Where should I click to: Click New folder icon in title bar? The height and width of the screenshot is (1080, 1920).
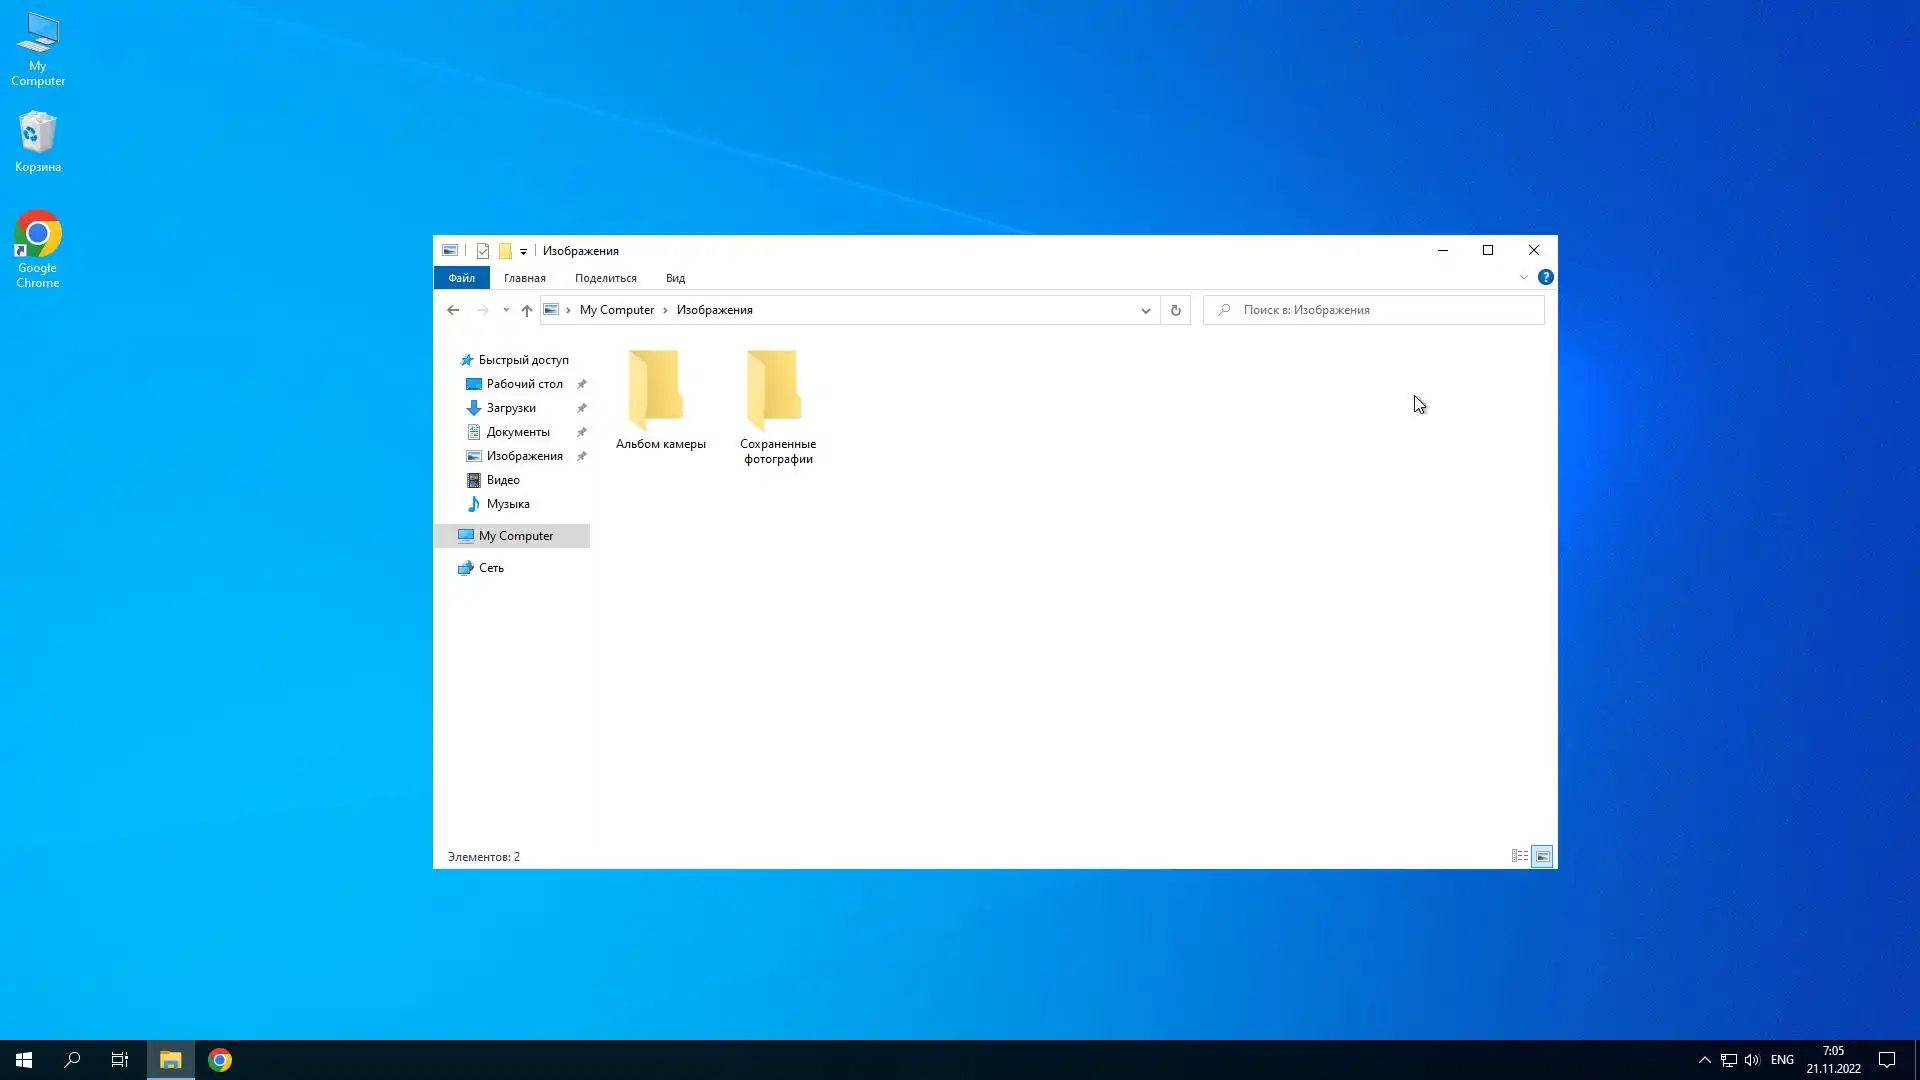[x=505, y=251]
